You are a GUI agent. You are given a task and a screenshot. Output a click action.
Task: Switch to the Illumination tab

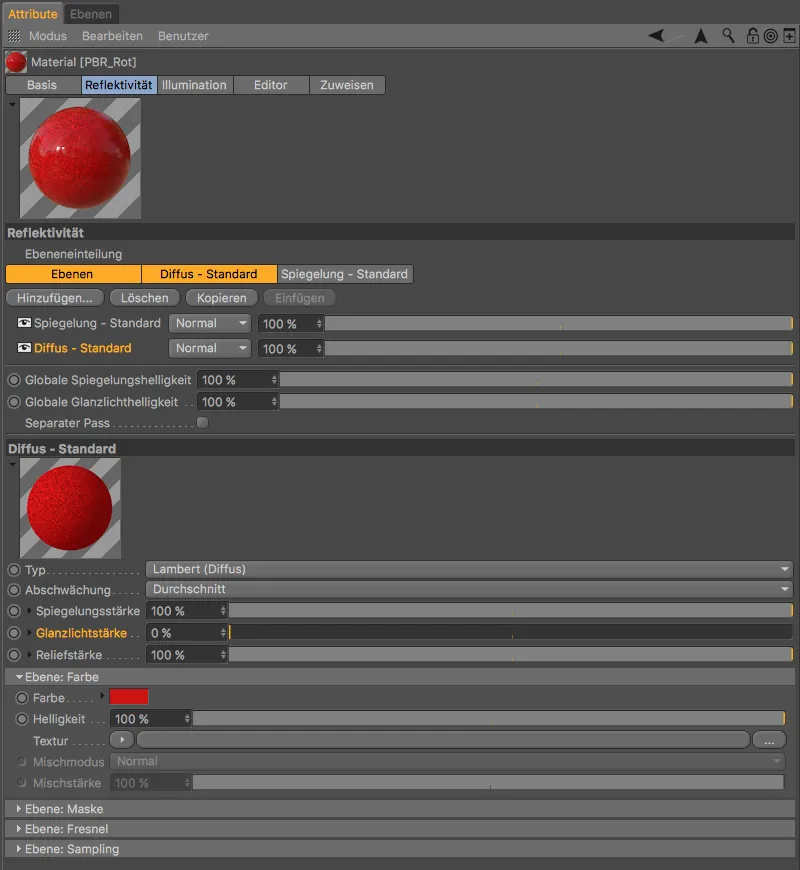tap(194, 85)
